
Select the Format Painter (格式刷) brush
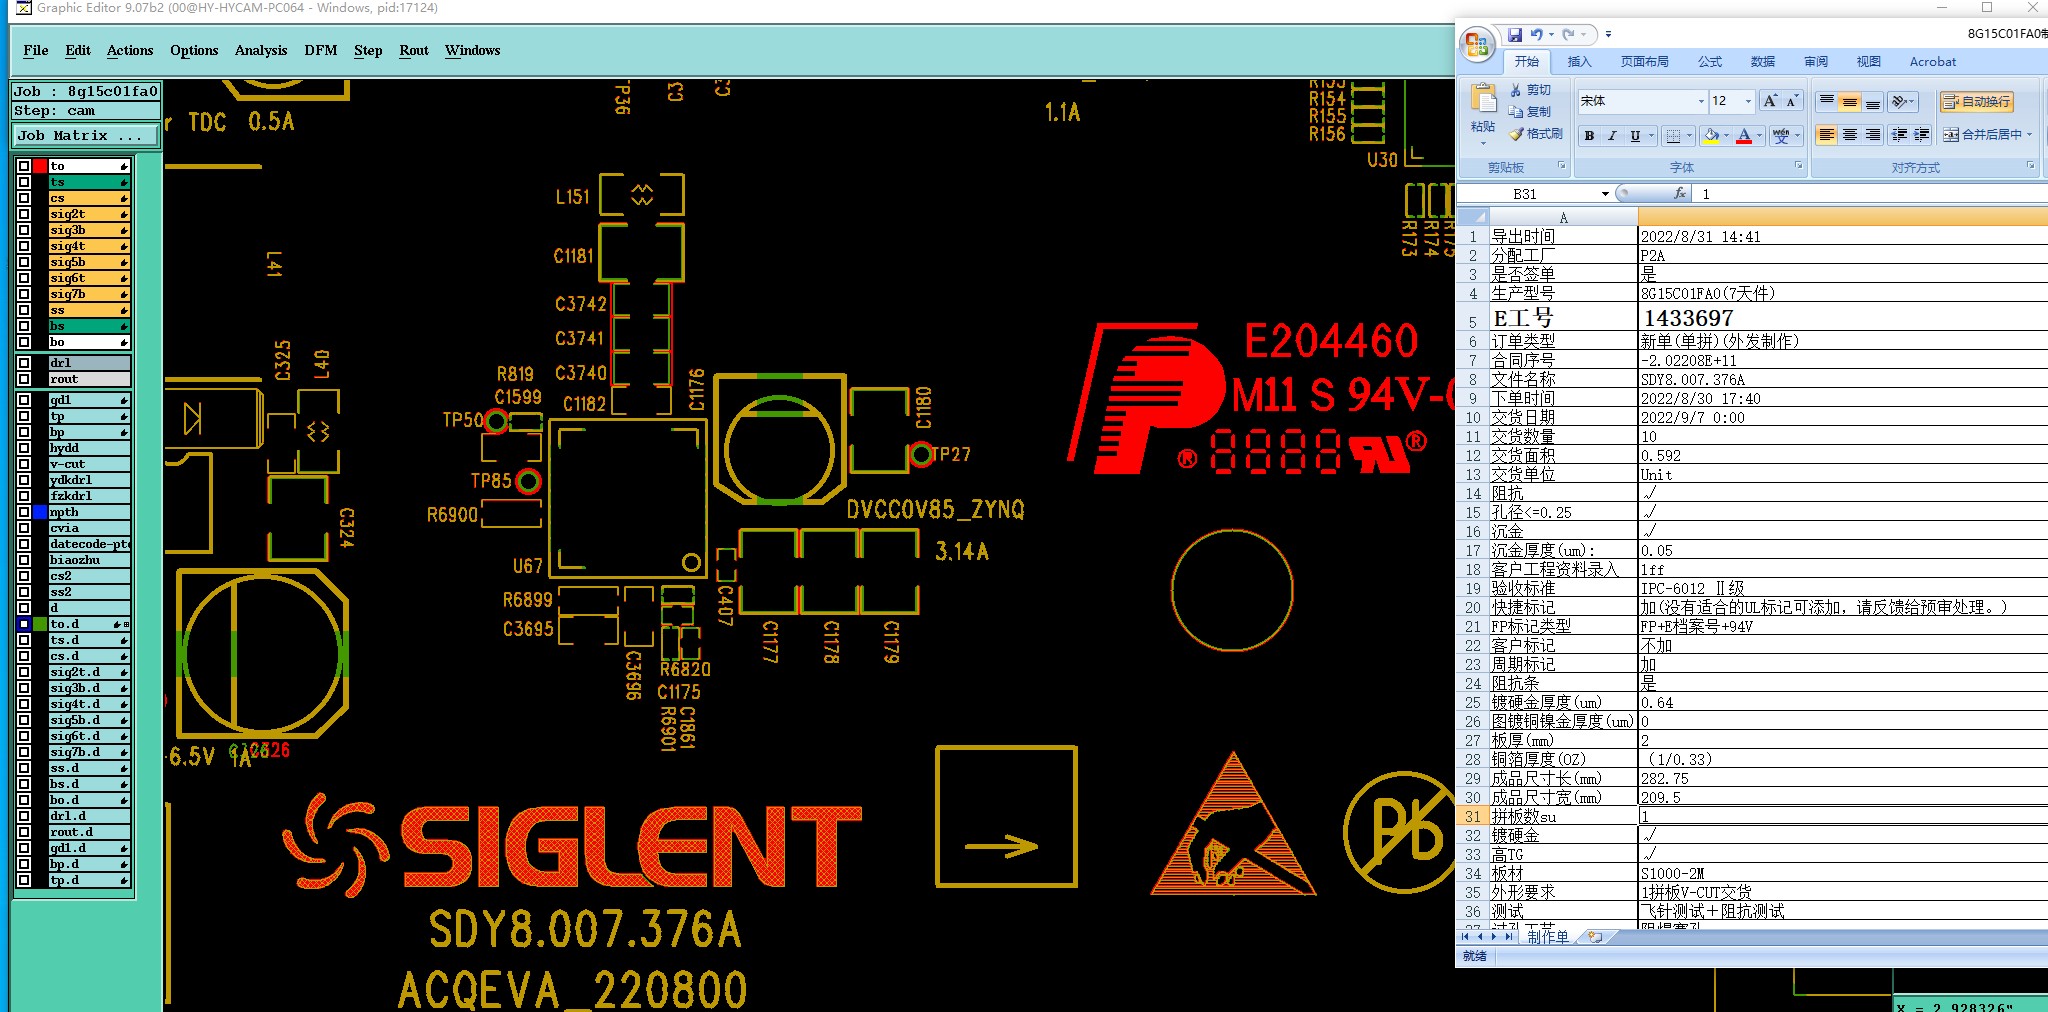pos(1516,134)
